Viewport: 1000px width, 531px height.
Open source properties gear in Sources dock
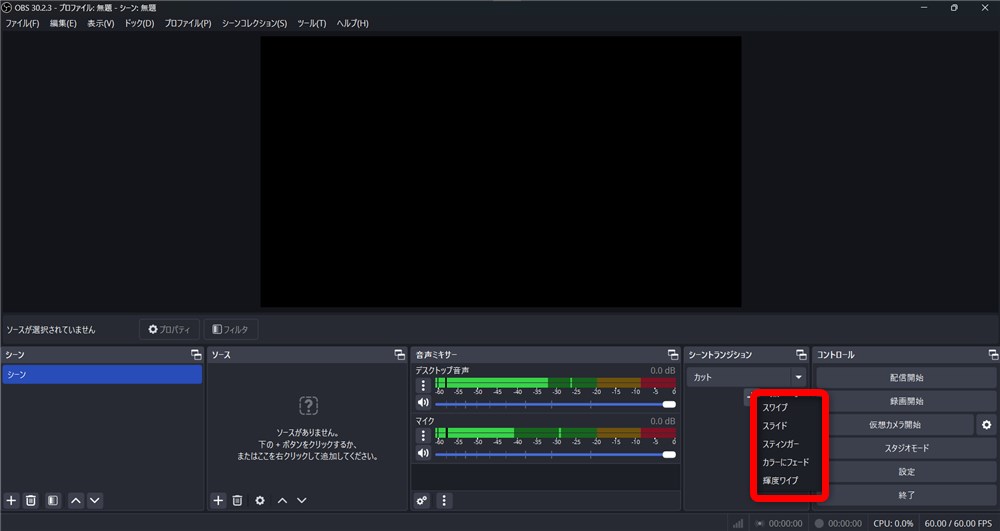(x=260, y=500)
